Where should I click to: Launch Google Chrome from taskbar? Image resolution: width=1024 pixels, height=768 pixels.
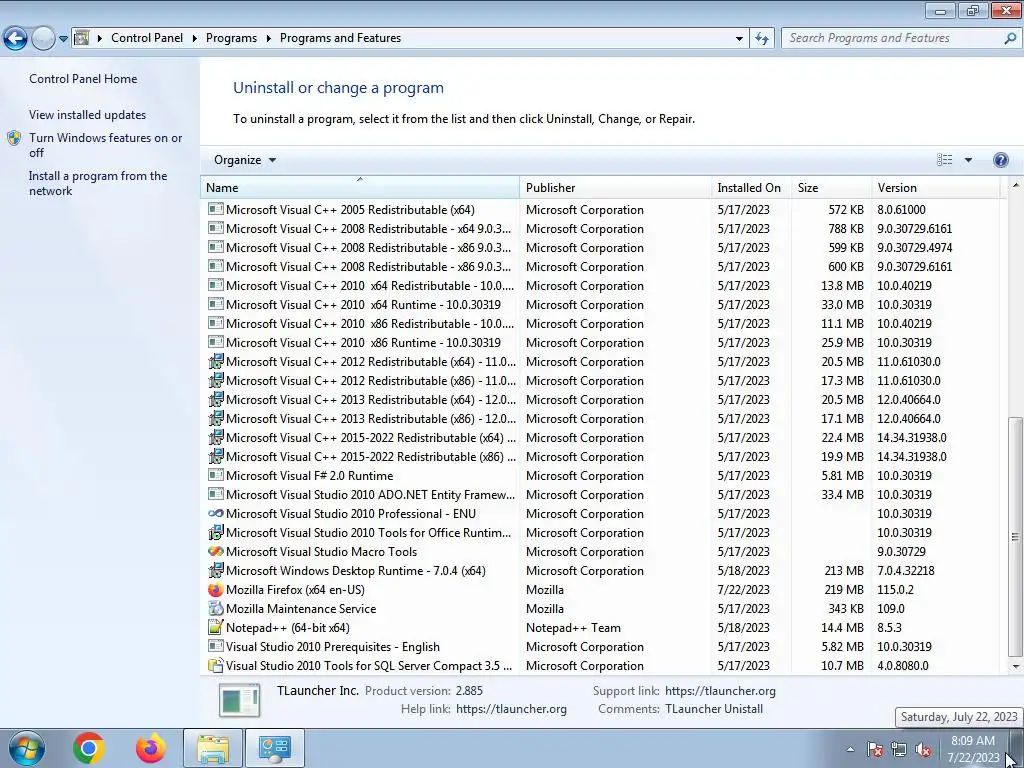89,748
